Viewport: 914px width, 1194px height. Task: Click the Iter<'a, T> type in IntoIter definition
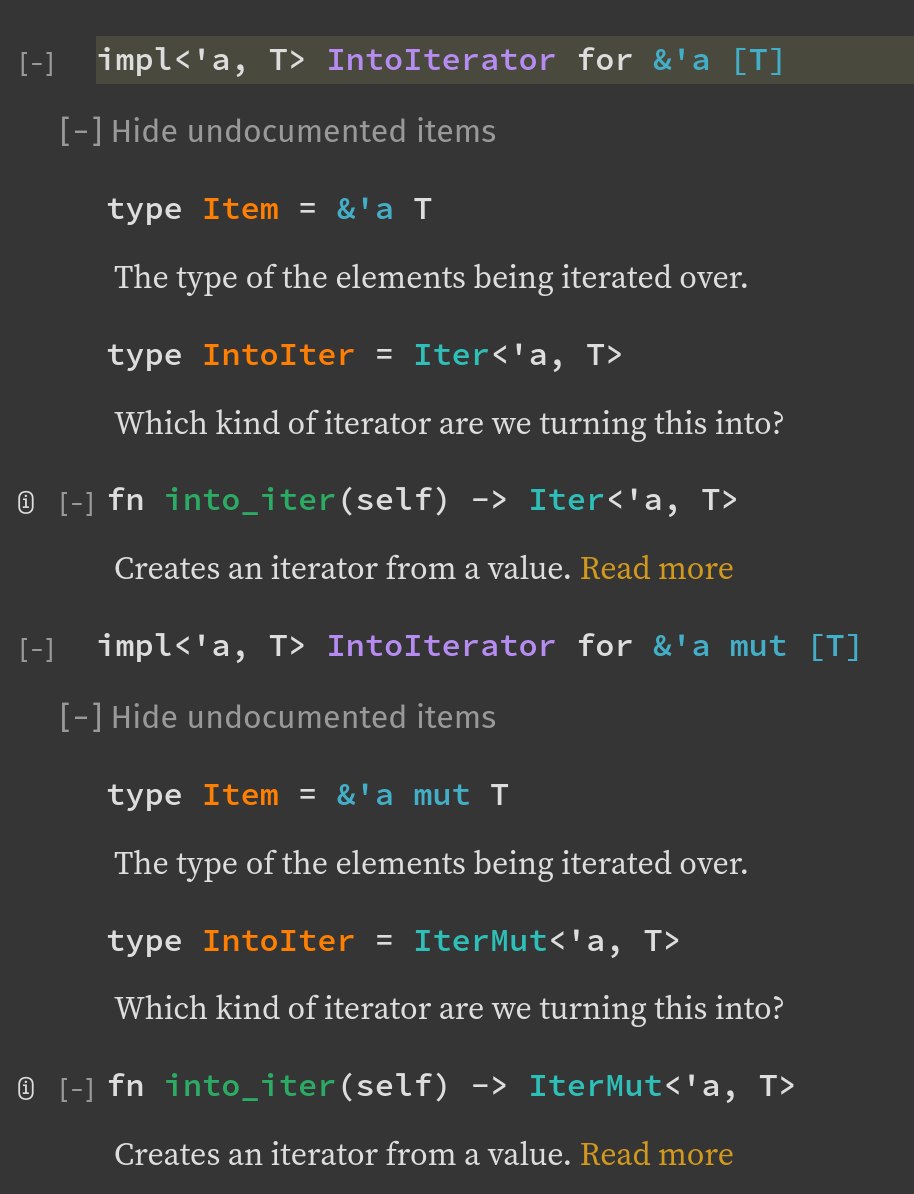[451, 355]
